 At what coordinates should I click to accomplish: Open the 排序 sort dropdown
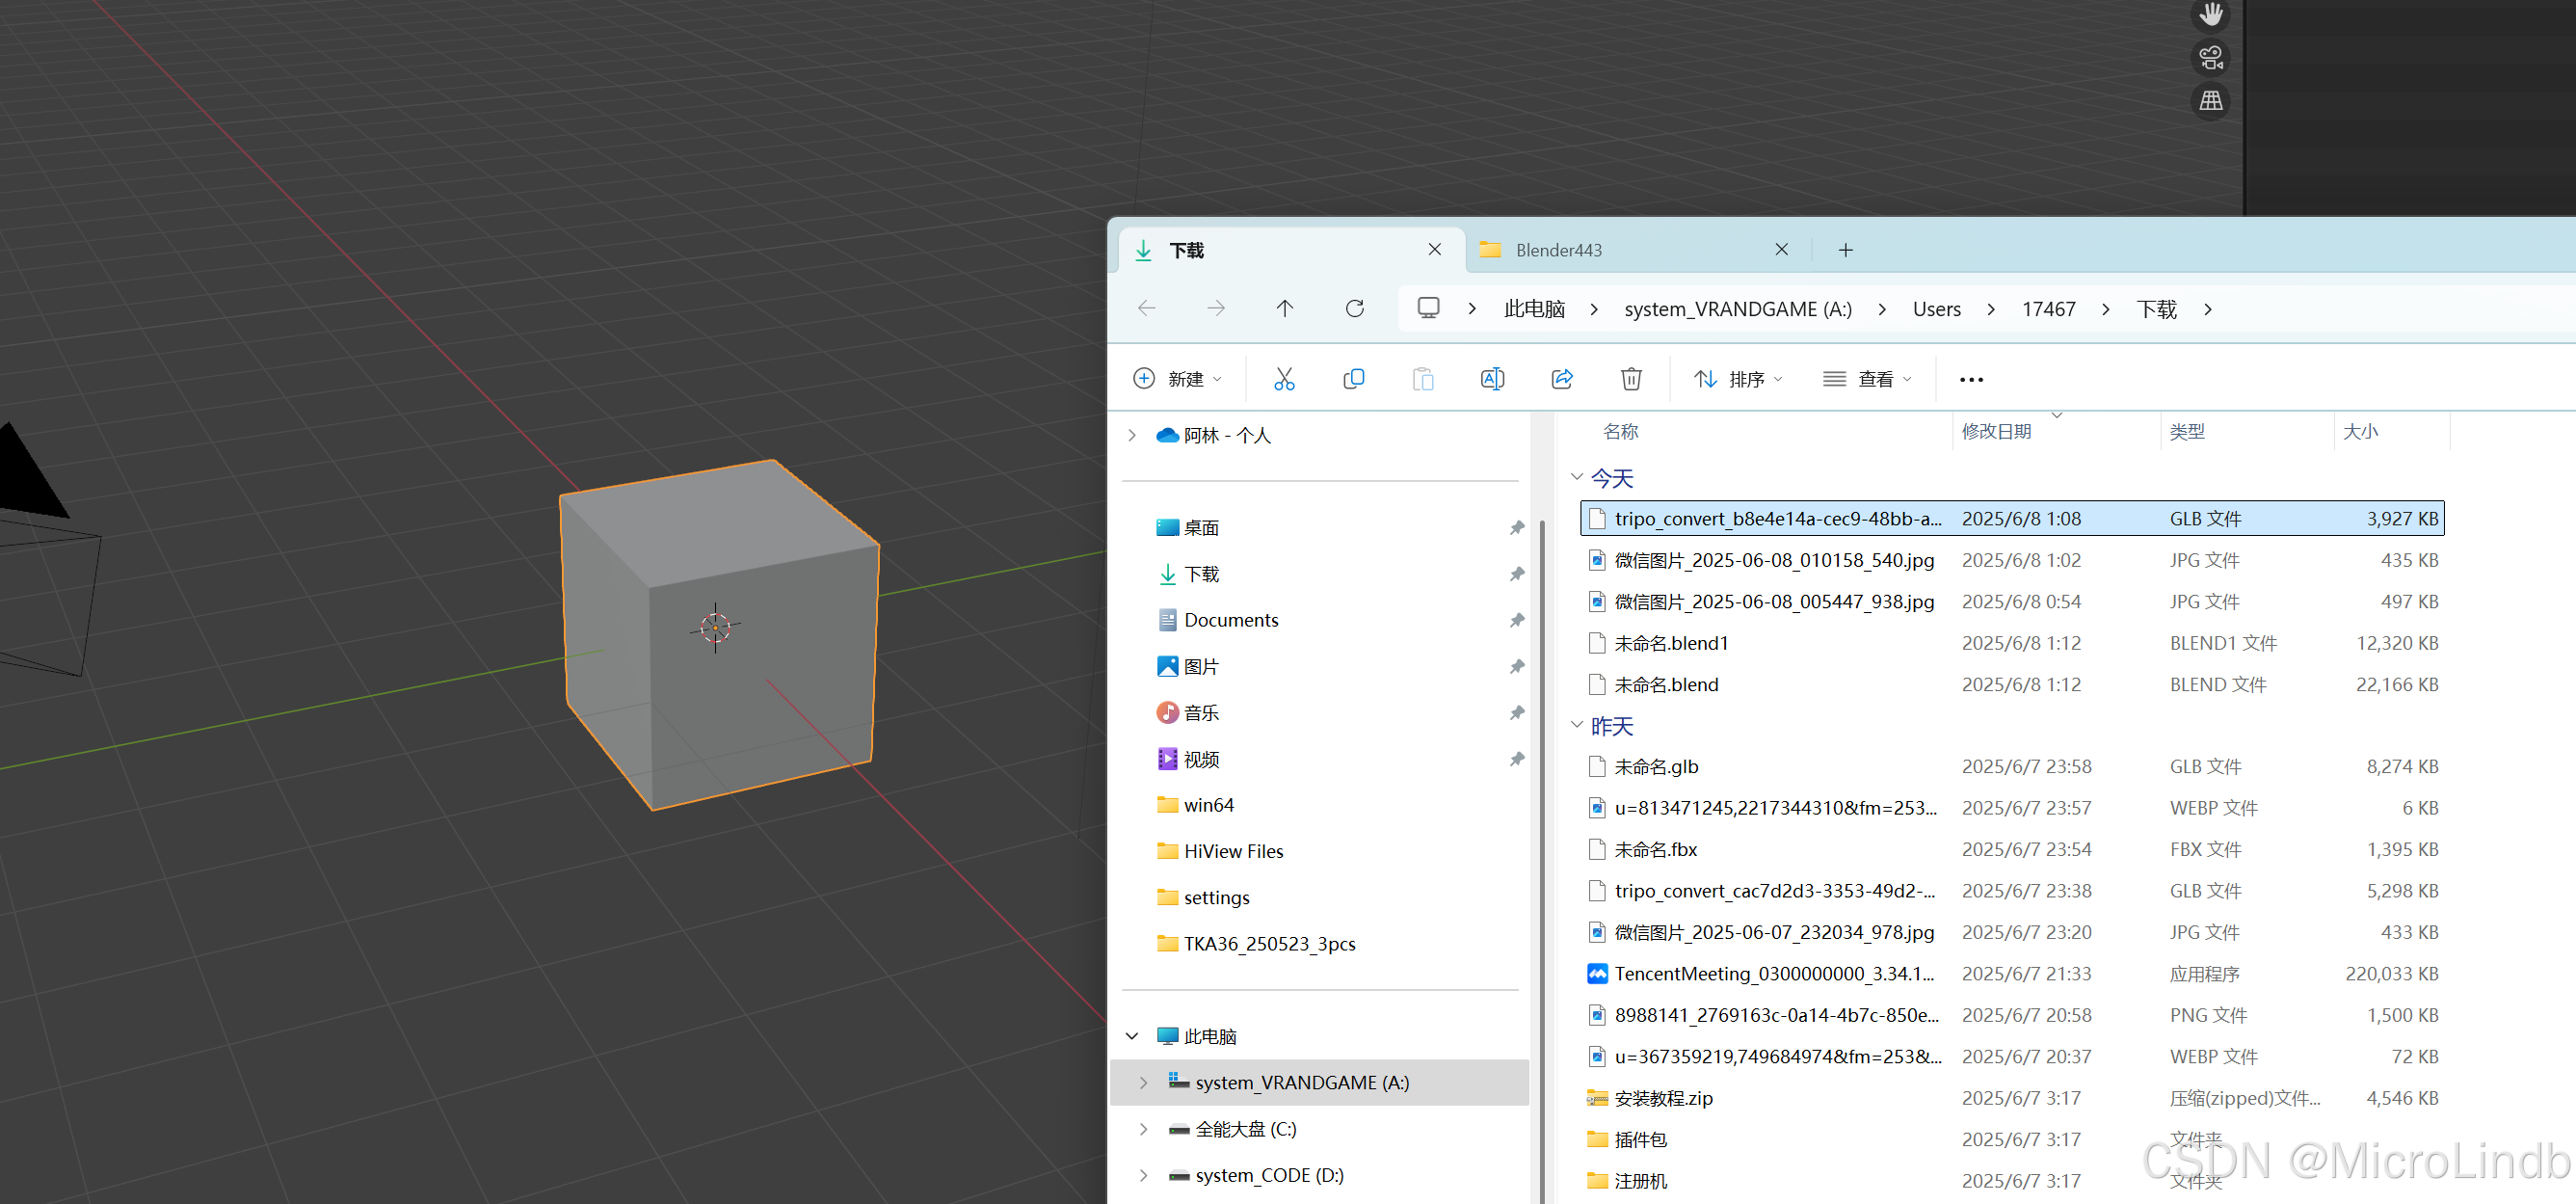pyautogui.click(x=1738, y=379)
